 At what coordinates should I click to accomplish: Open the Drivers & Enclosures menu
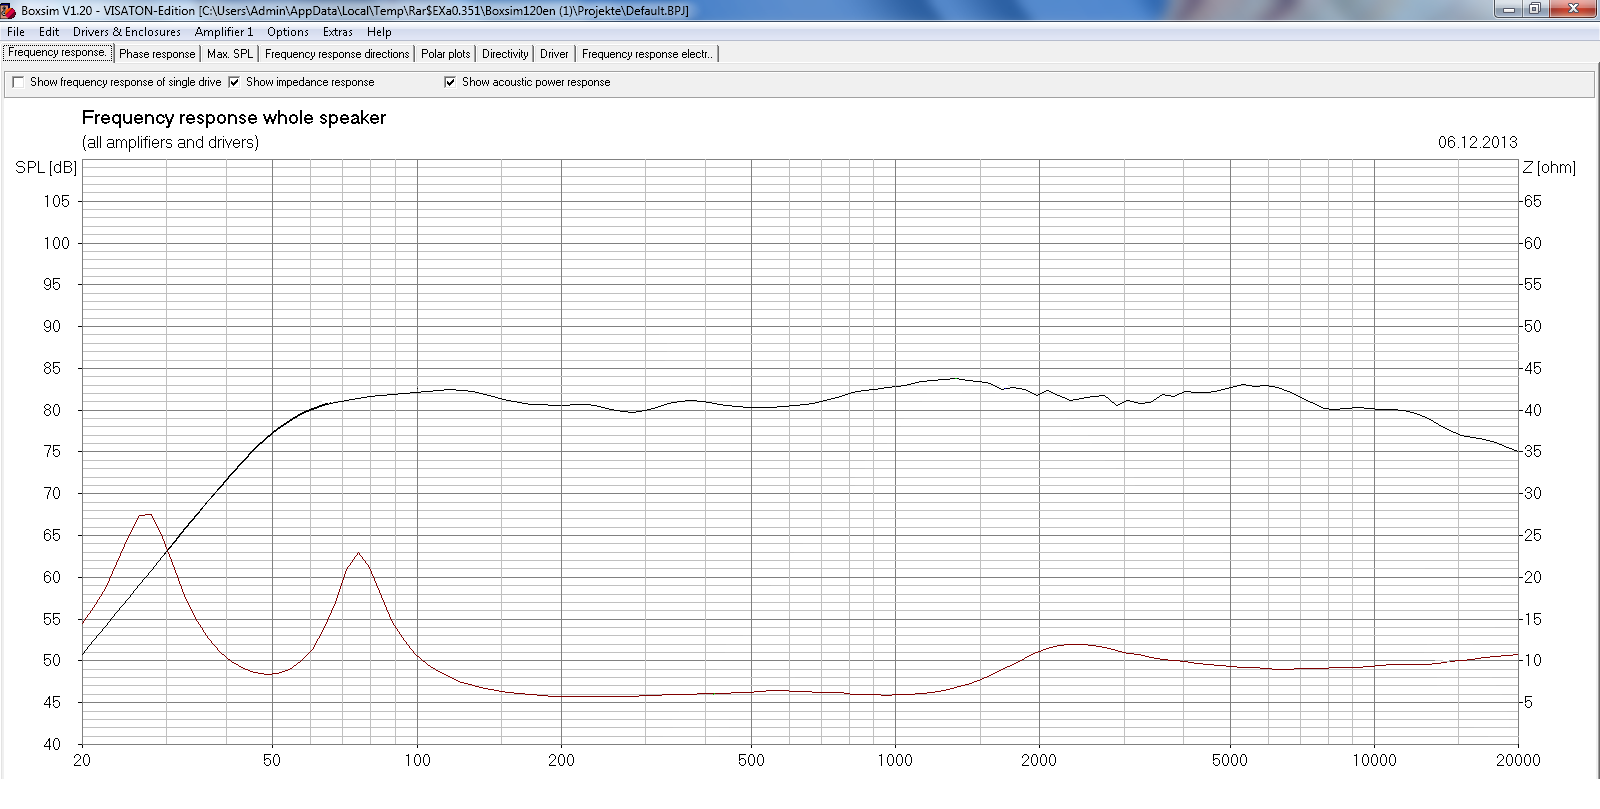(127, 32)
